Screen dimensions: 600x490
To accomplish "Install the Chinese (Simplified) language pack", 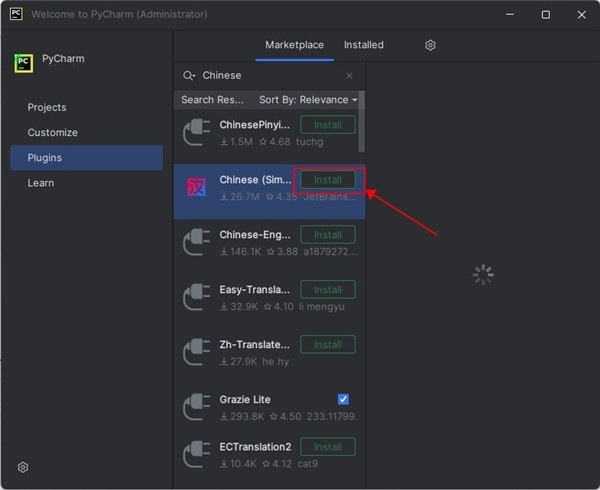I will [328, 180].
